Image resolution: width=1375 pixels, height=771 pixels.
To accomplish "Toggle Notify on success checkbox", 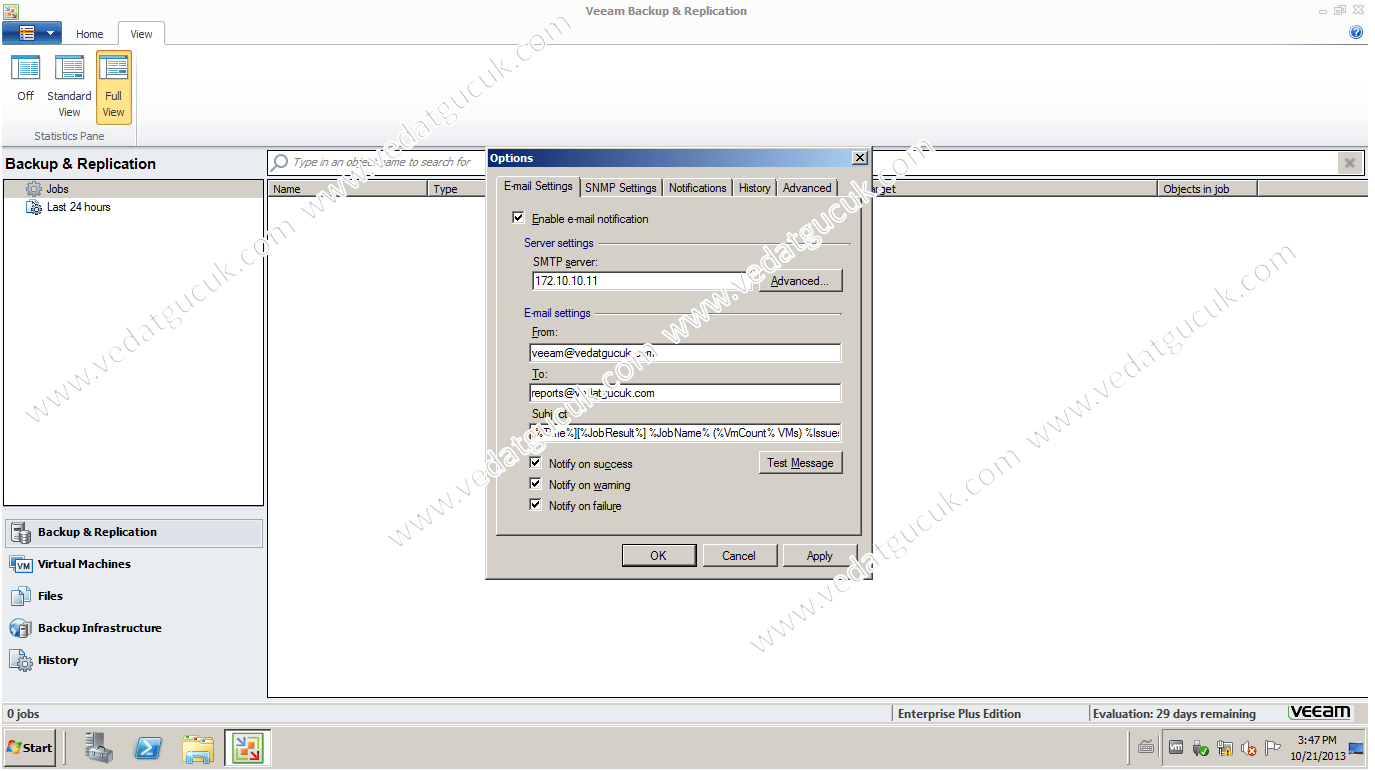I will (x=535, y=463).
